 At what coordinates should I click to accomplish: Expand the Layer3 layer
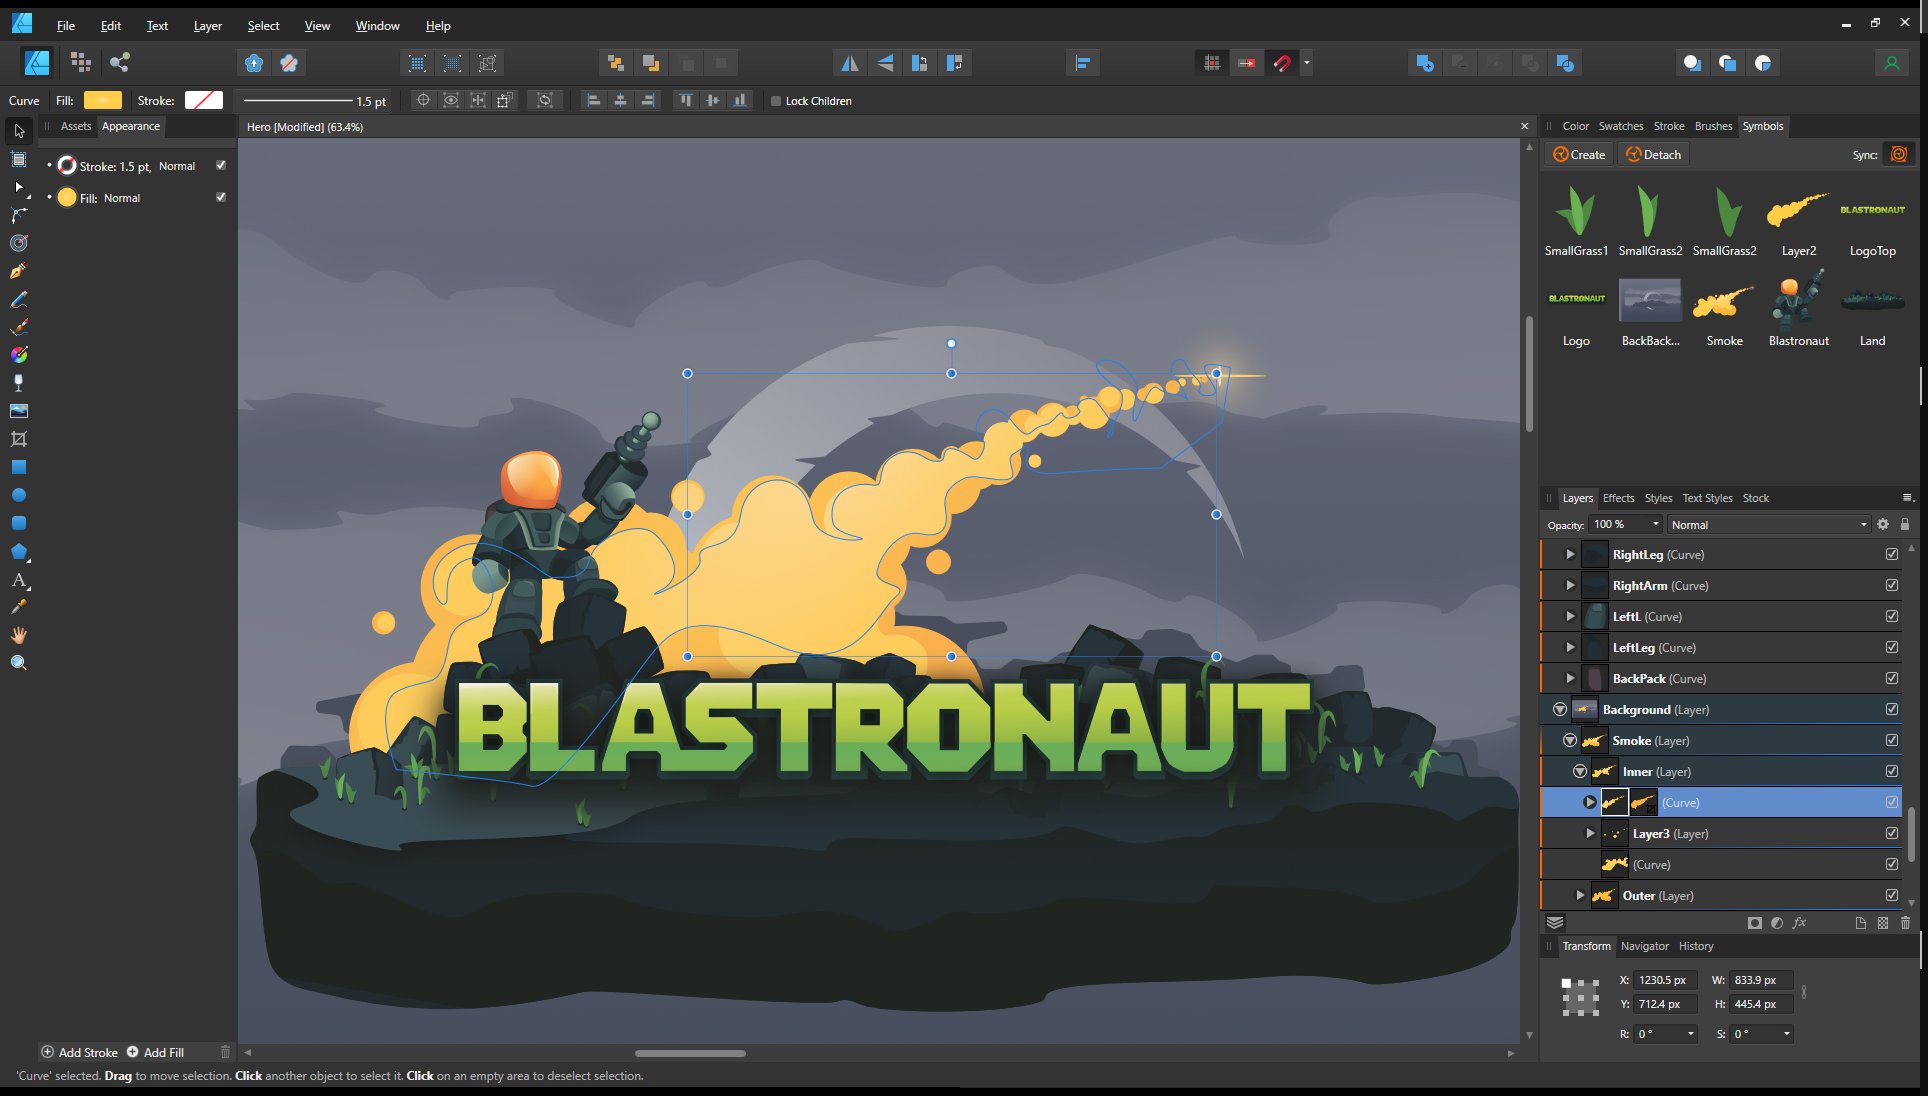(1590, 833)
